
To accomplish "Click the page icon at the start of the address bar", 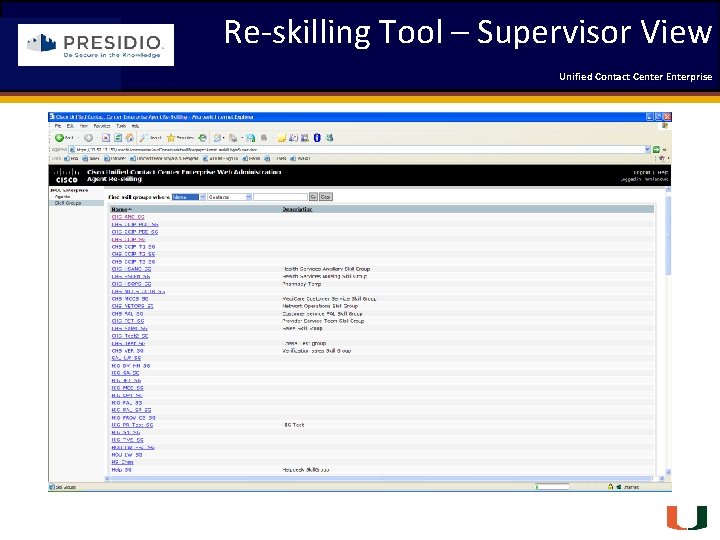I will point(73,150).
